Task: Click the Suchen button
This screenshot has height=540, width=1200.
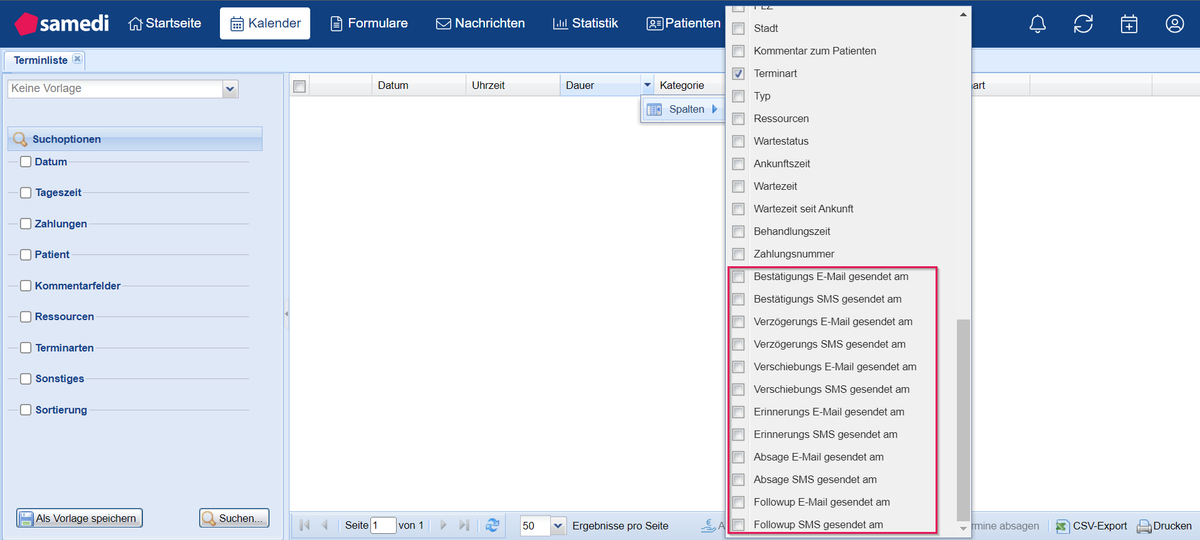Action: pos(234,518)
